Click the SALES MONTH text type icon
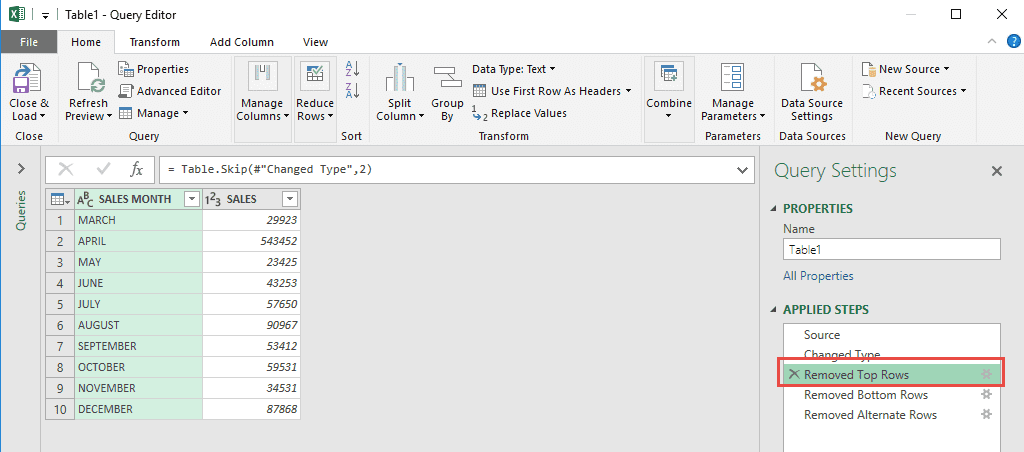 (86, 199)
